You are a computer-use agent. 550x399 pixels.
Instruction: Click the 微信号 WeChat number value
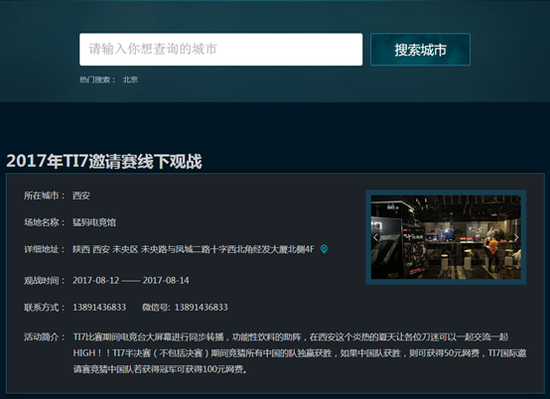201,307
